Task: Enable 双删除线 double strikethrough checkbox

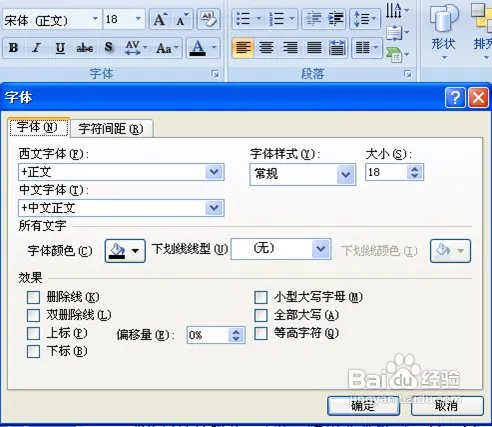Action: [x=33, y=315]
